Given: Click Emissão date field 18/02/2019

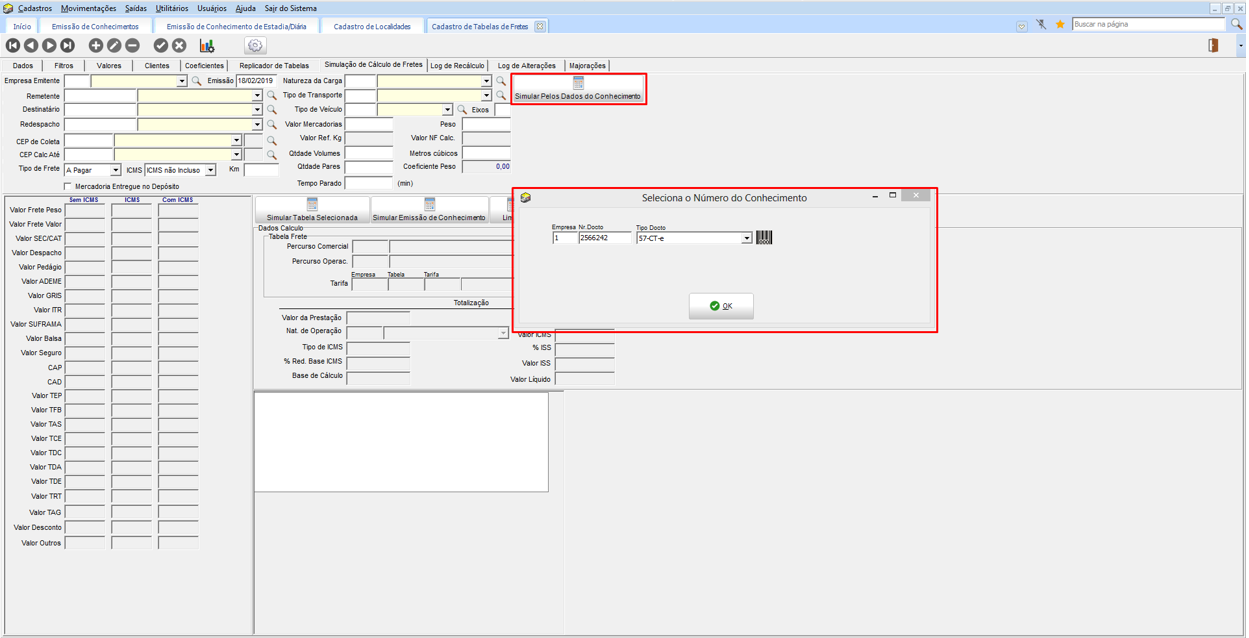Looking at the screenshot, I should [257, 81].
